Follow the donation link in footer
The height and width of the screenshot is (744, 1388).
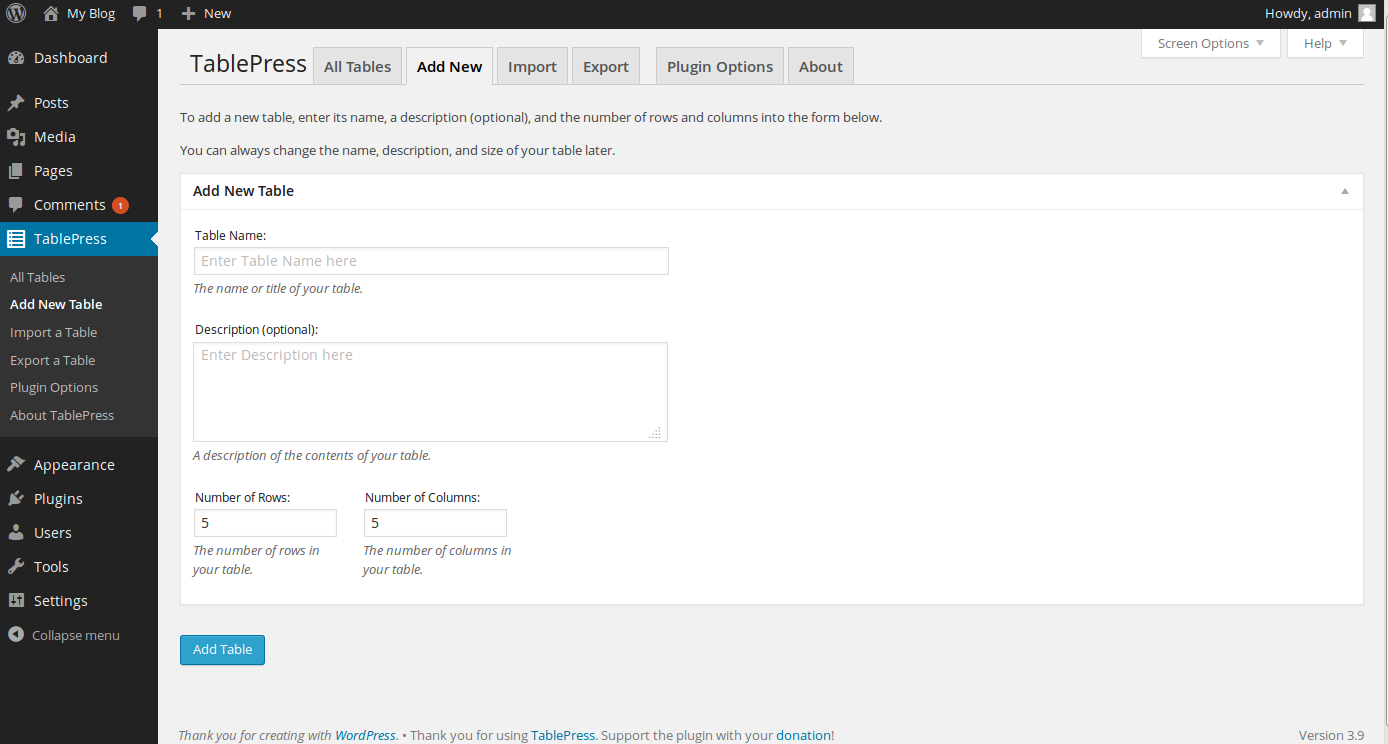[x=803, y=735]
